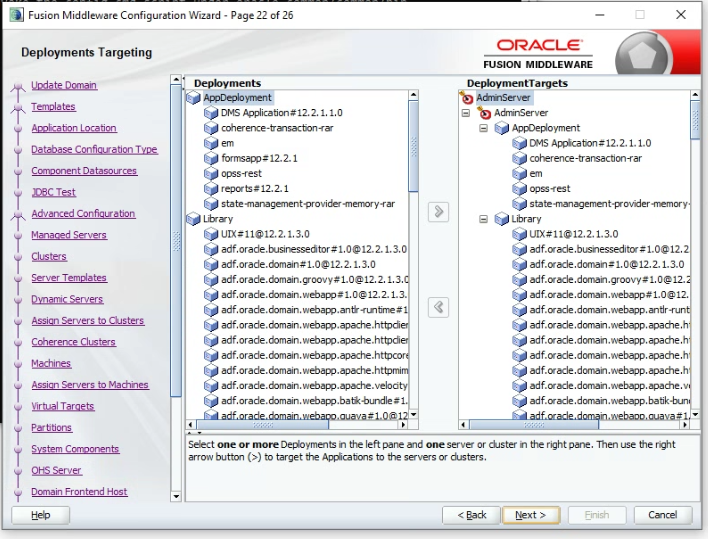This screenshot has height=539, width=708.
Task: Open the Update Domain step
Action: [64, 85]
